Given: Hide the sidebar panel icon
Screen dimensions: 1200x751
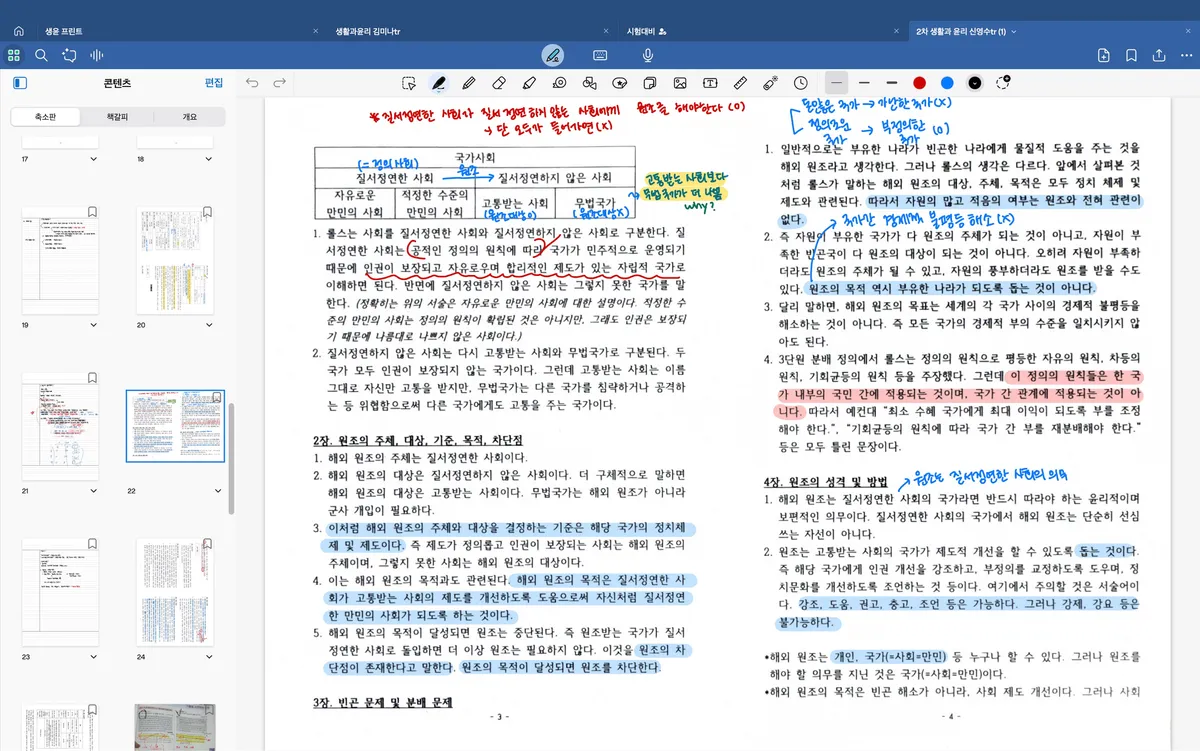Looking at the screenshot, I should tap(19, 83).
